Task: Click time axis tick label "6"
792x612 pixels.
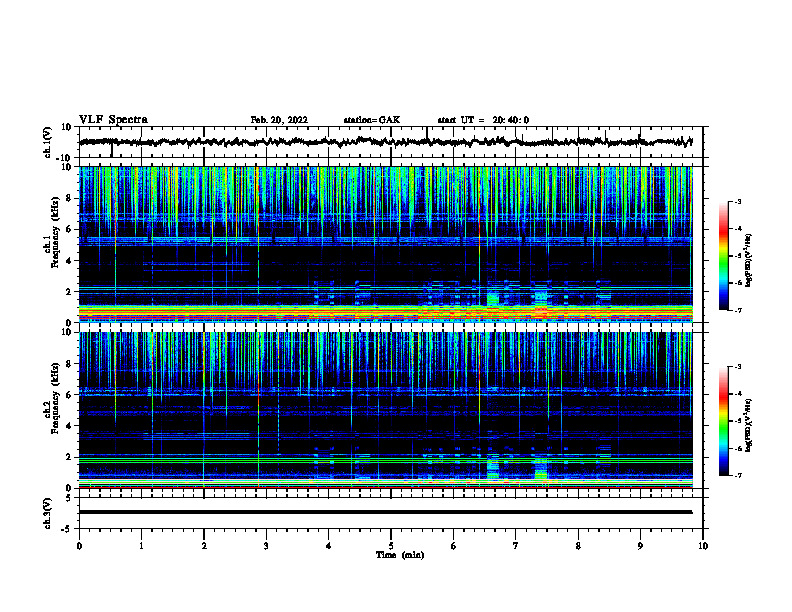Action: tap(454, 546)
